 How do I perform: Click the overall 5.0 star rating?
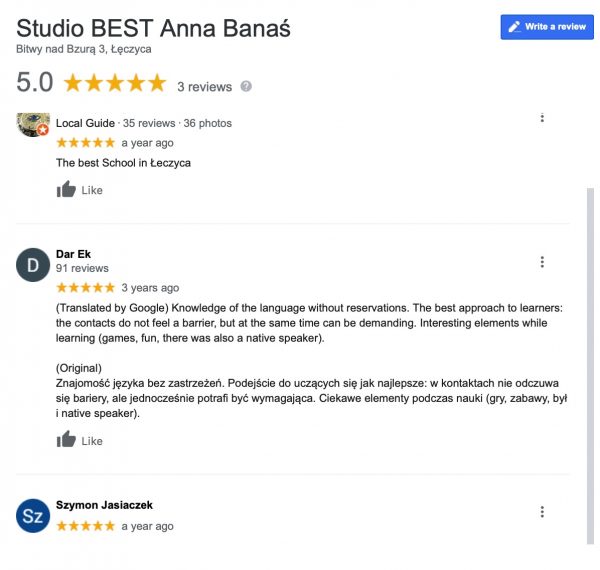[x=115, y=84]
